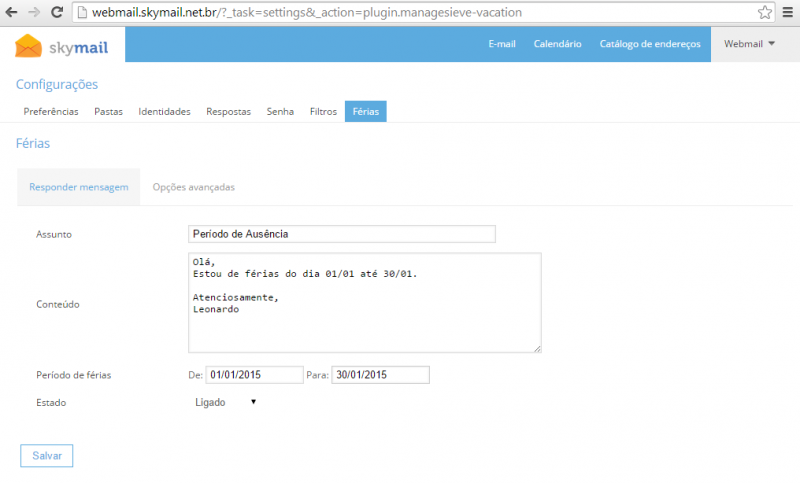Click the Assunto label
Screen dimensions: 800x483
(54, 234)
